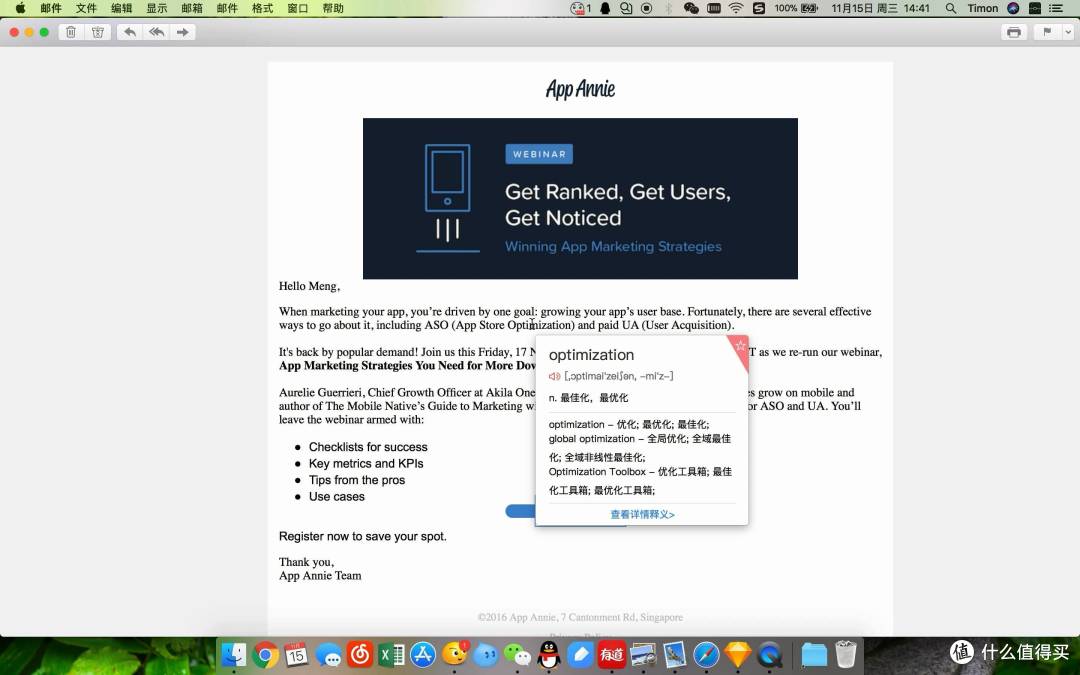Open the 显示 menu
1080x675 pixels.
[x=156, y=8]
